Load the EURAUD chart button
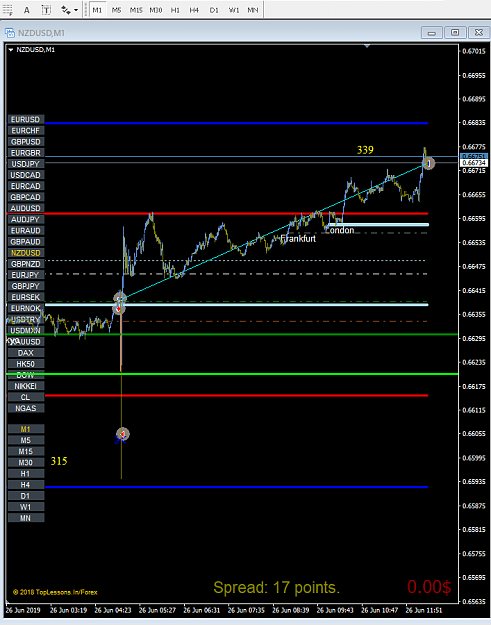 tap(26, 230)
